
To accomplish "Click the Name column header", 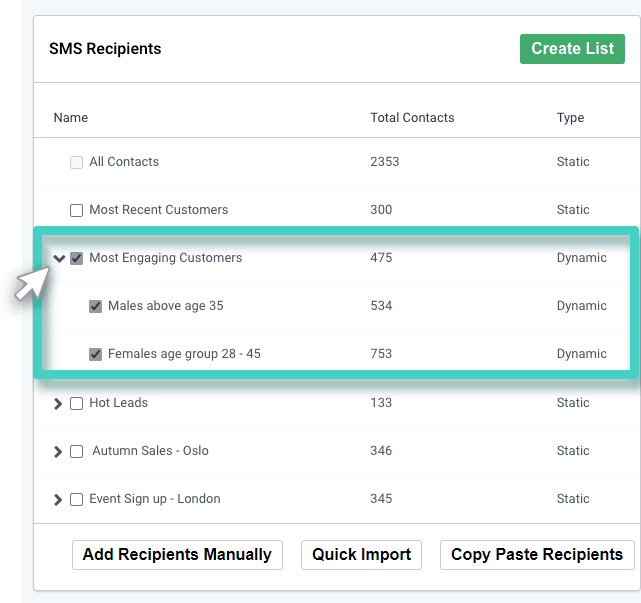I will (71, 118).
